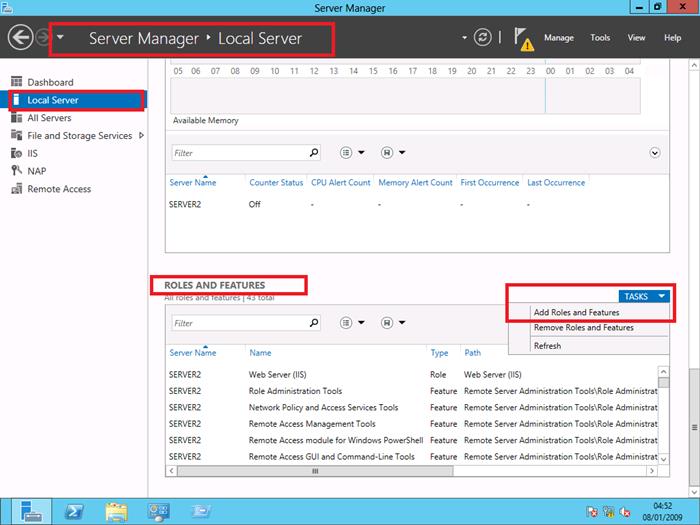
Task: Select the SERVER2 performance row
Action: point(417,204)
